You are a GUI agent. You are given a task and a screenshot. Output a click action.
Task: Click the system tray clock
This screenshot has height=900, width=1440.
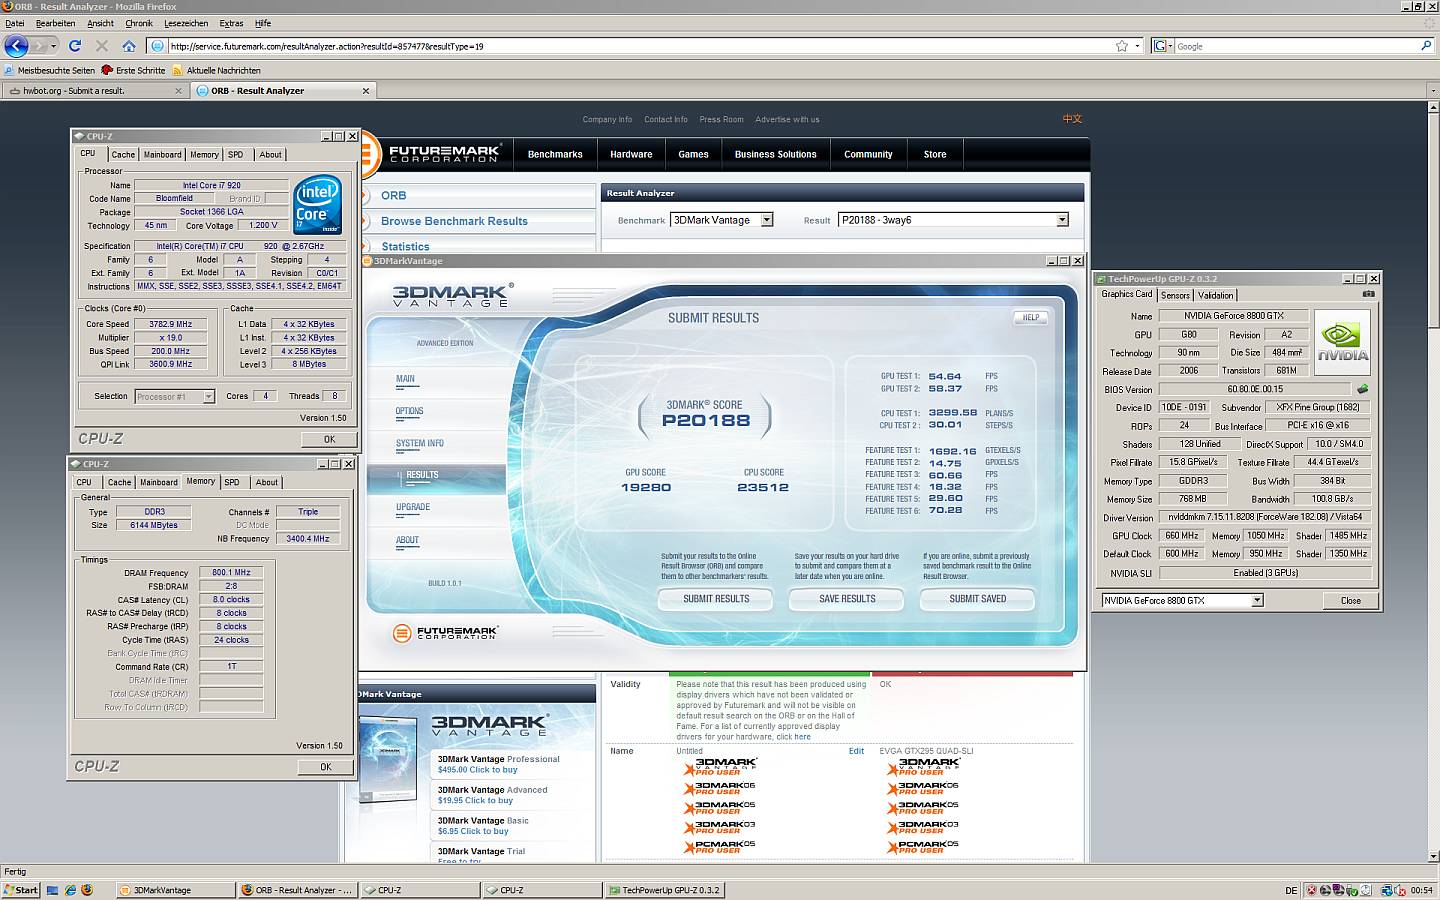pyautogui.click(x=1421, y=890)
